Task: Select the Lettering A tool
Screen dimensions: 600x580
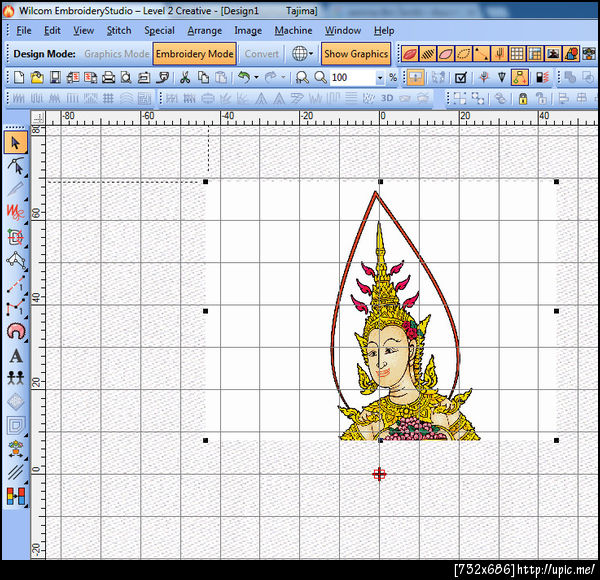Action: pyautogui.click(x=16, y=355)
